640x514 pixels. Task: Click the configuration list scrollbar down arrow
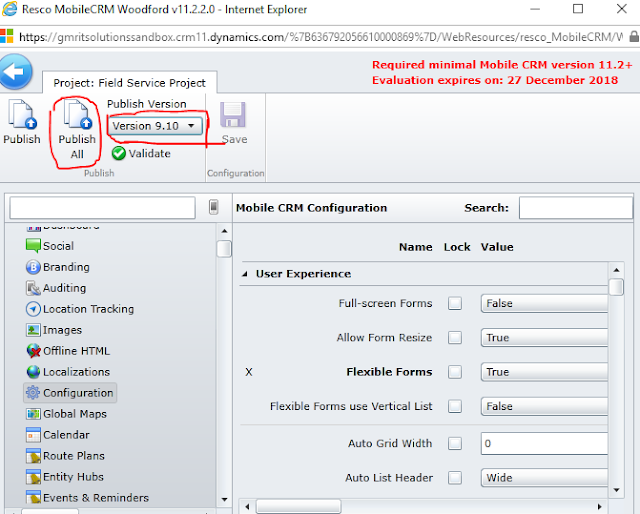pyautogui.click(x=616, y=490)
